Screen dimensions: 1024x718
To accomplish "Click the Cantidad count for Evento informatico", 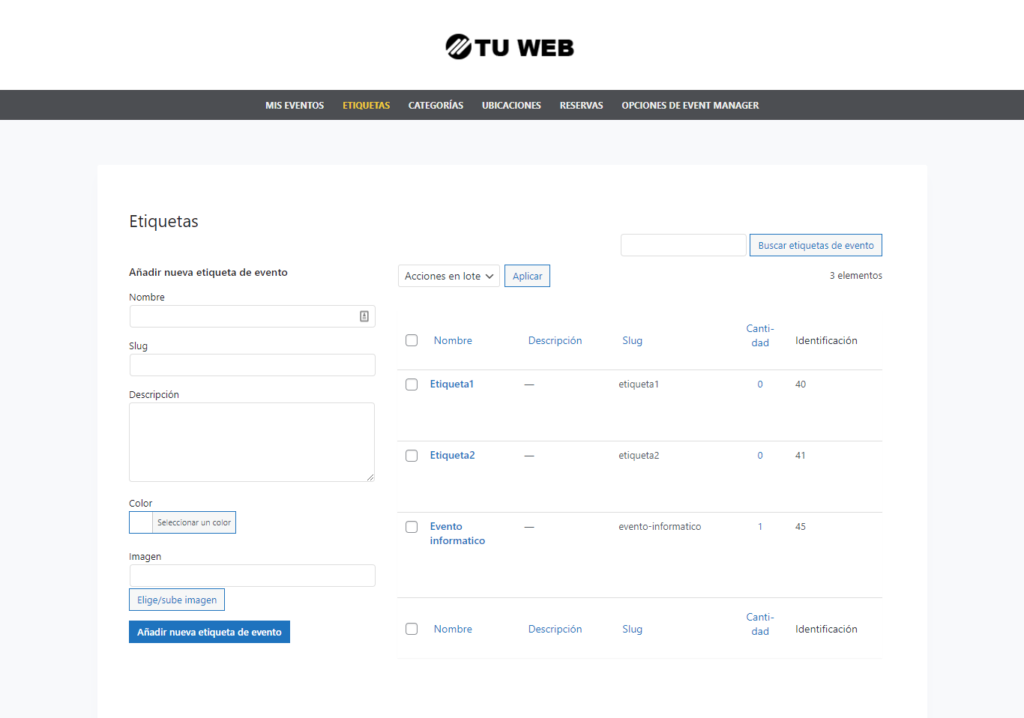I will coord(759,526).
